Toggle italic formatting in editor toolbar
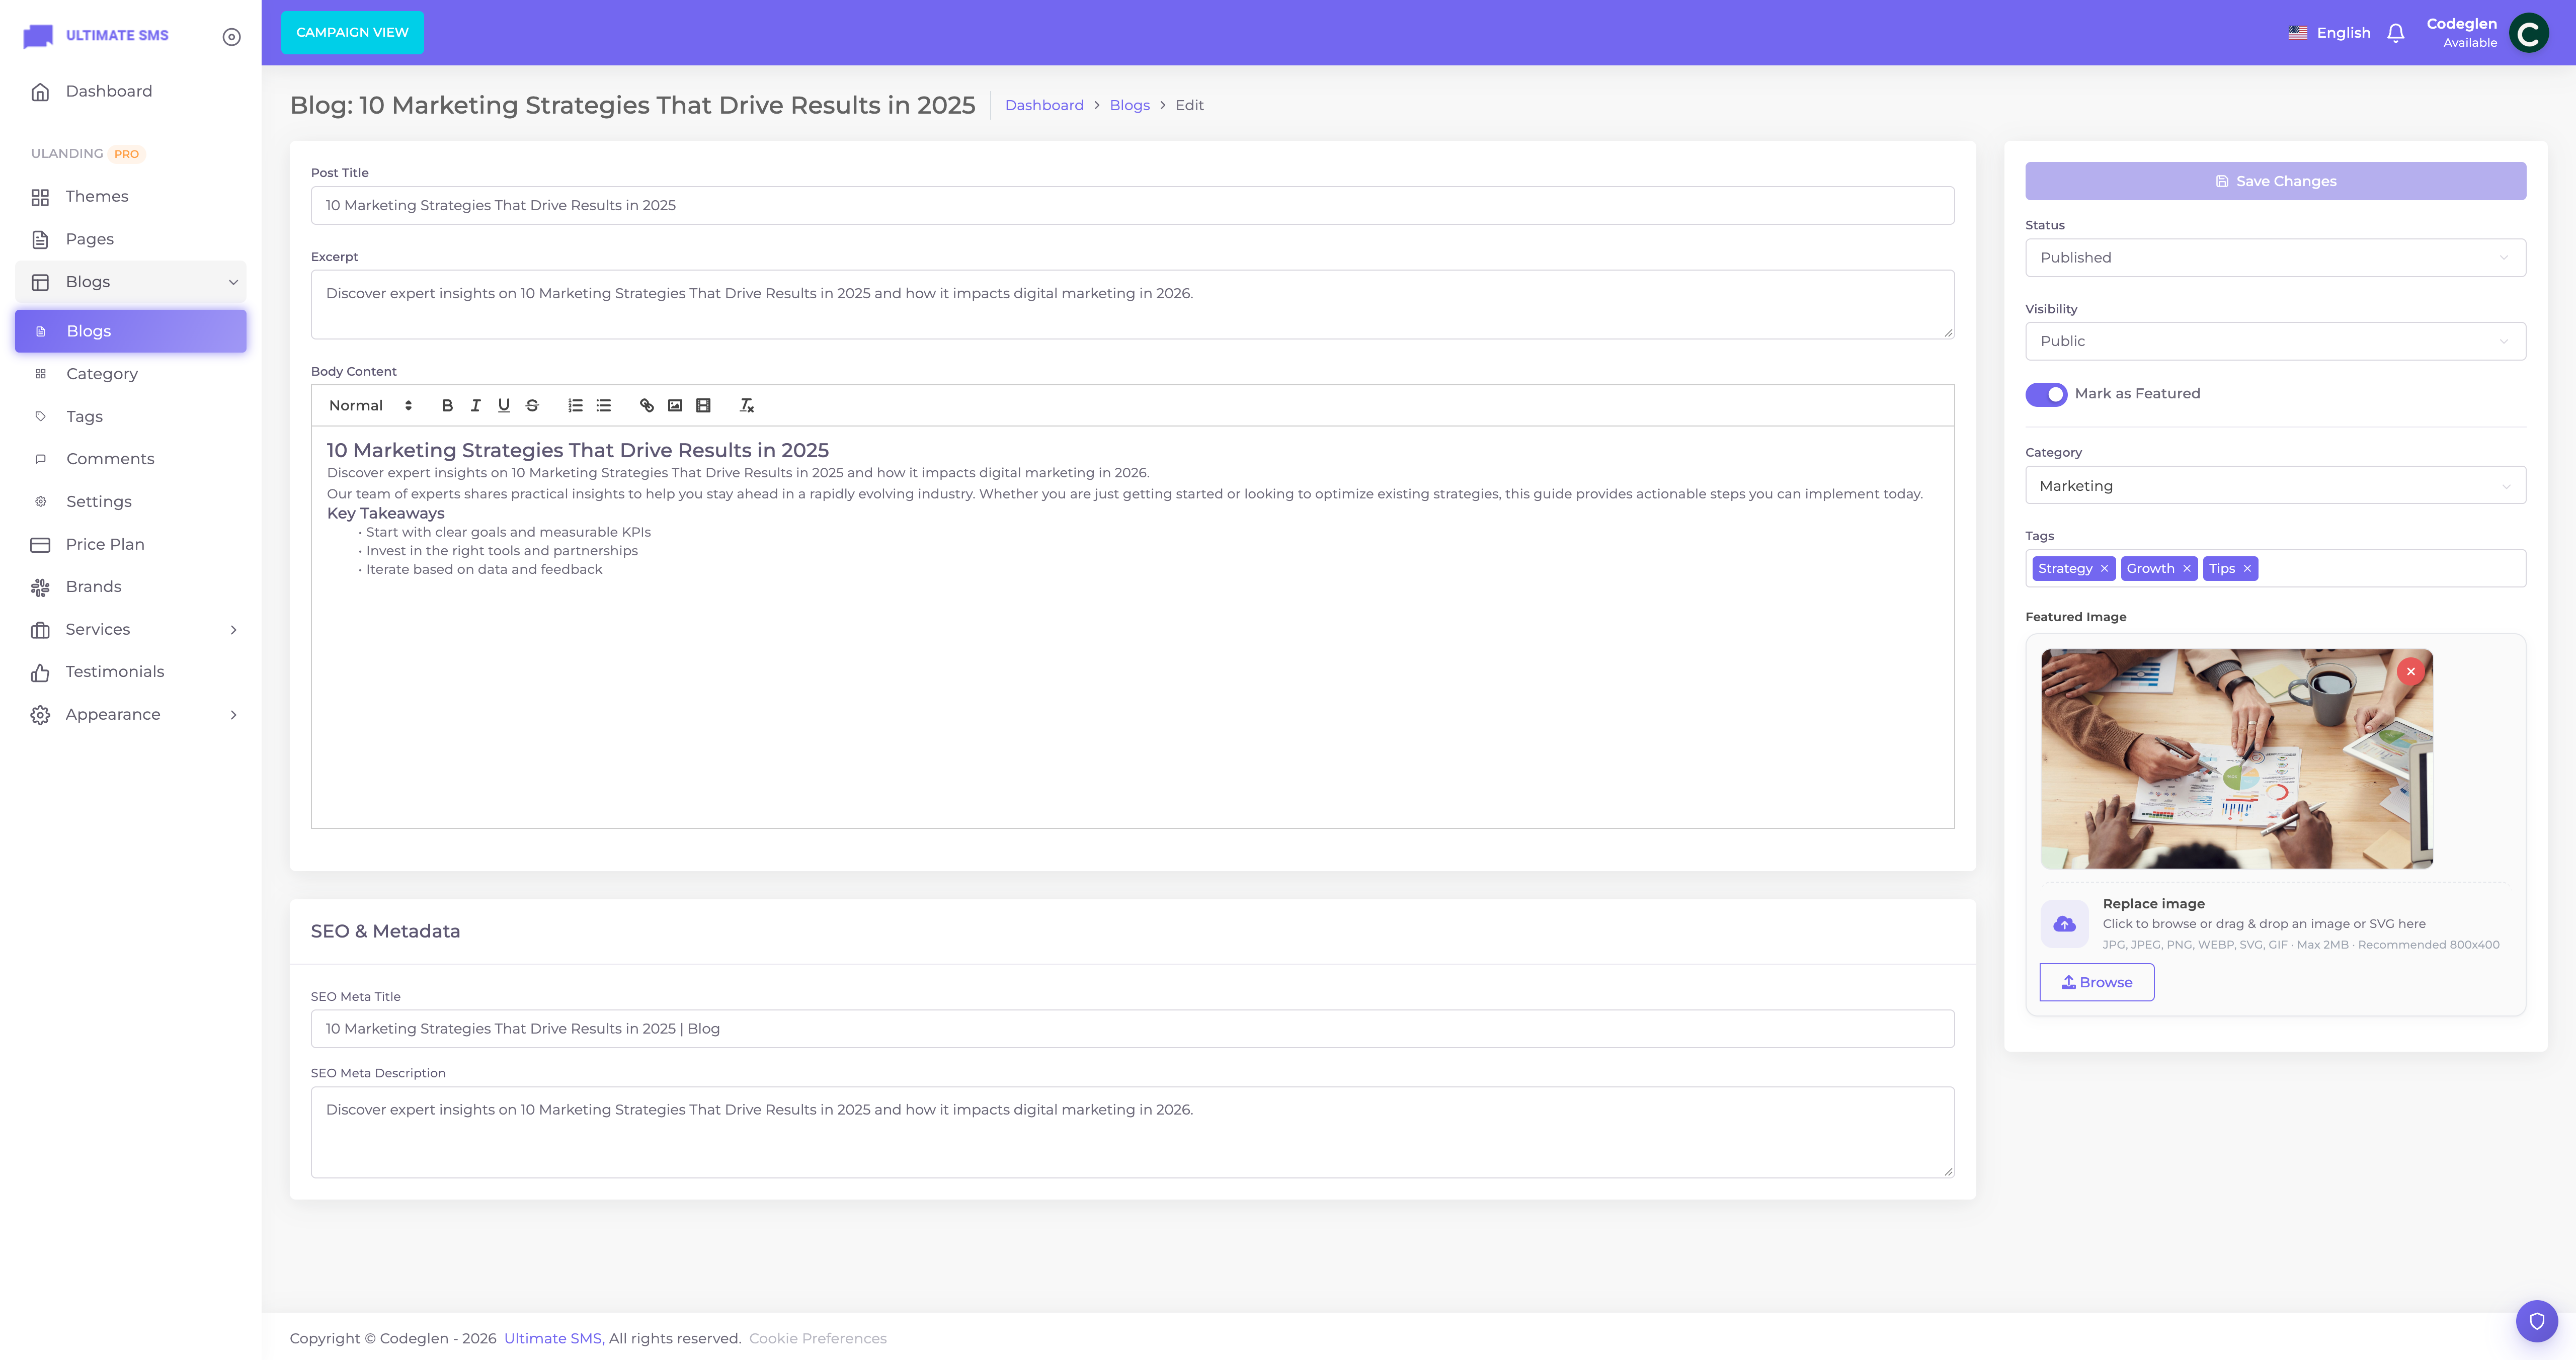The image size is (2576, 1360). [475, 405]
